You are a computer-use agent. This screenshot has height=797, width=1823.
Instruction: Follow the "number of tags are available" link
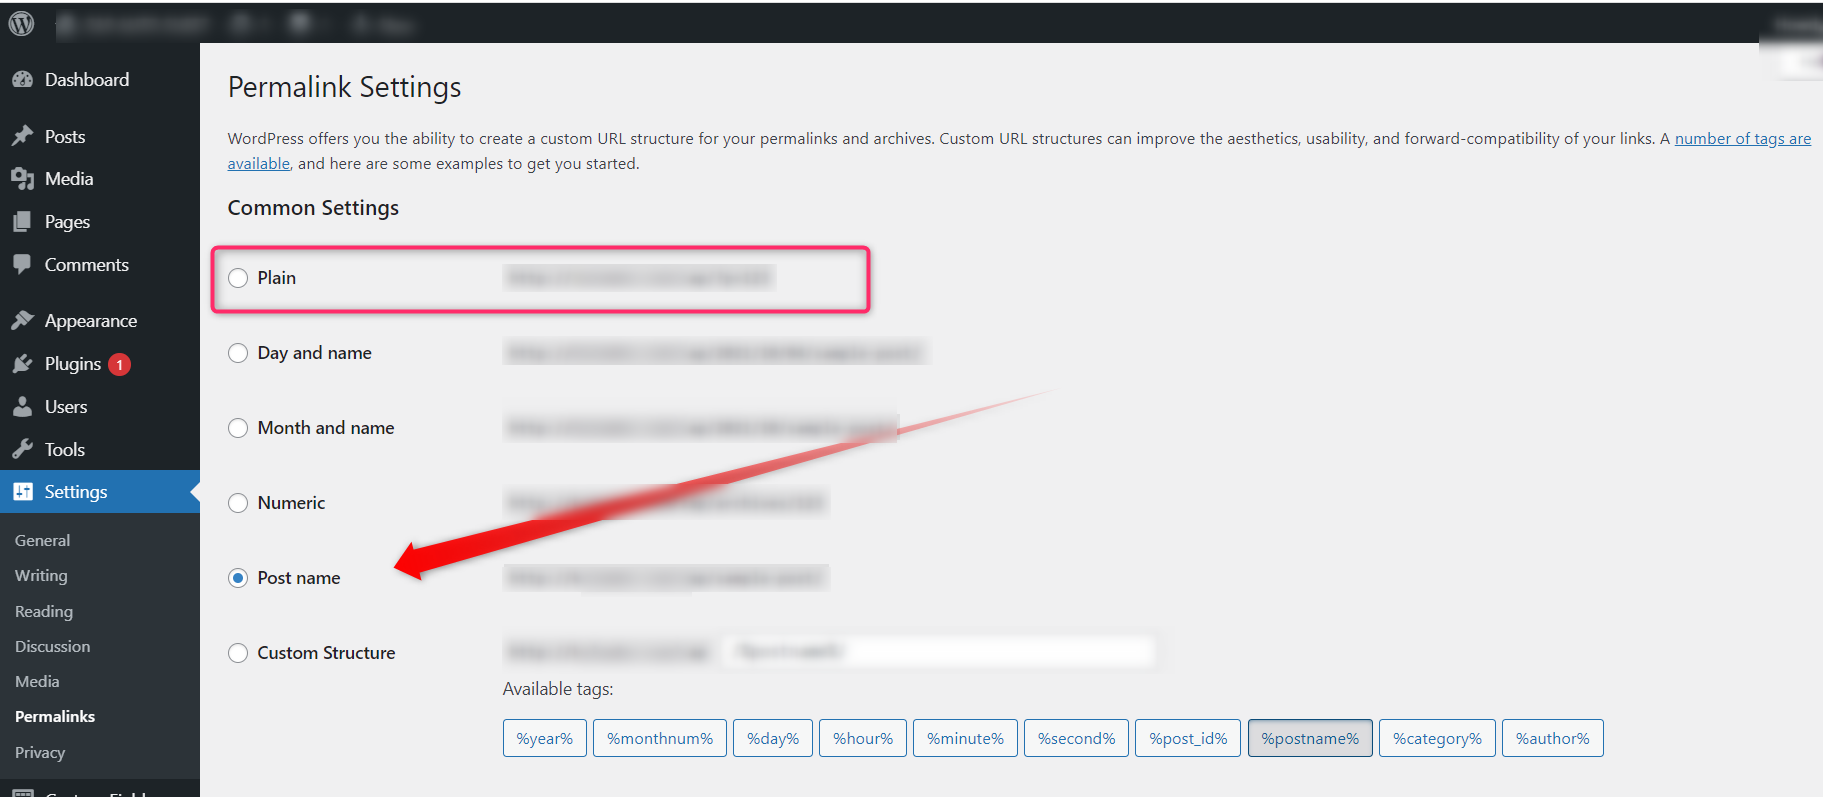pos(1743,139)
